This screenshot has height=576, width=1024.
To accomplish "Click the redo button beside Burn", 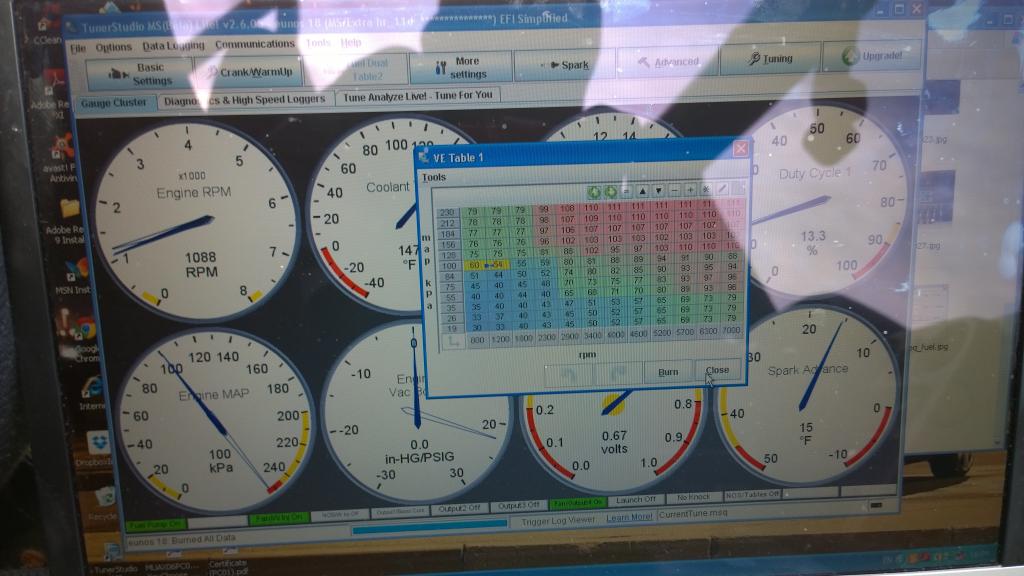I will (x=618, y=374).
